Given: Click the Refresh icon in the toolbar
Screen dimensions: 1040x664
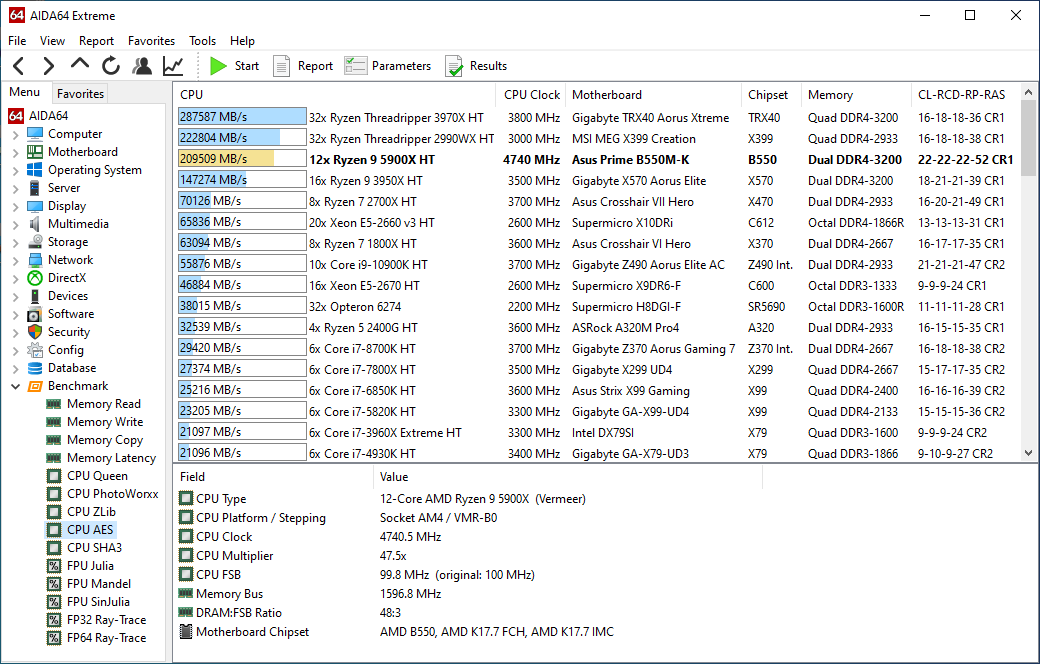Looking at the screenshot, I should [111, 66].
